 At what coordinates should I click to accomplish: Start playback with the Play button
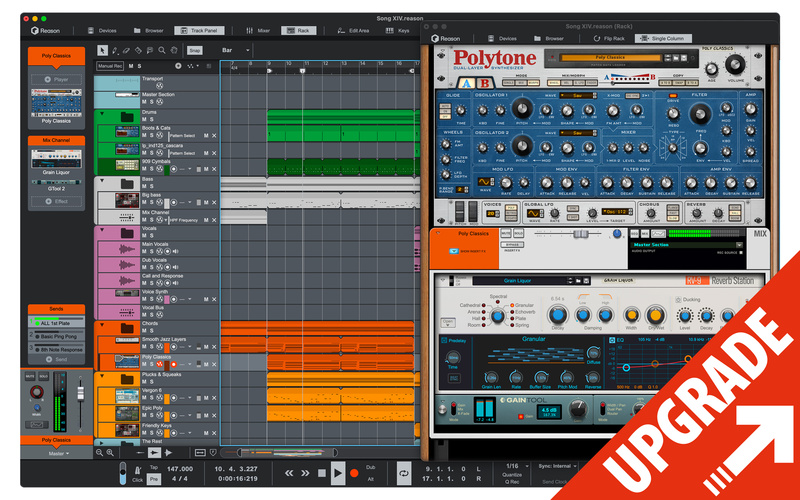pos(337,473)
